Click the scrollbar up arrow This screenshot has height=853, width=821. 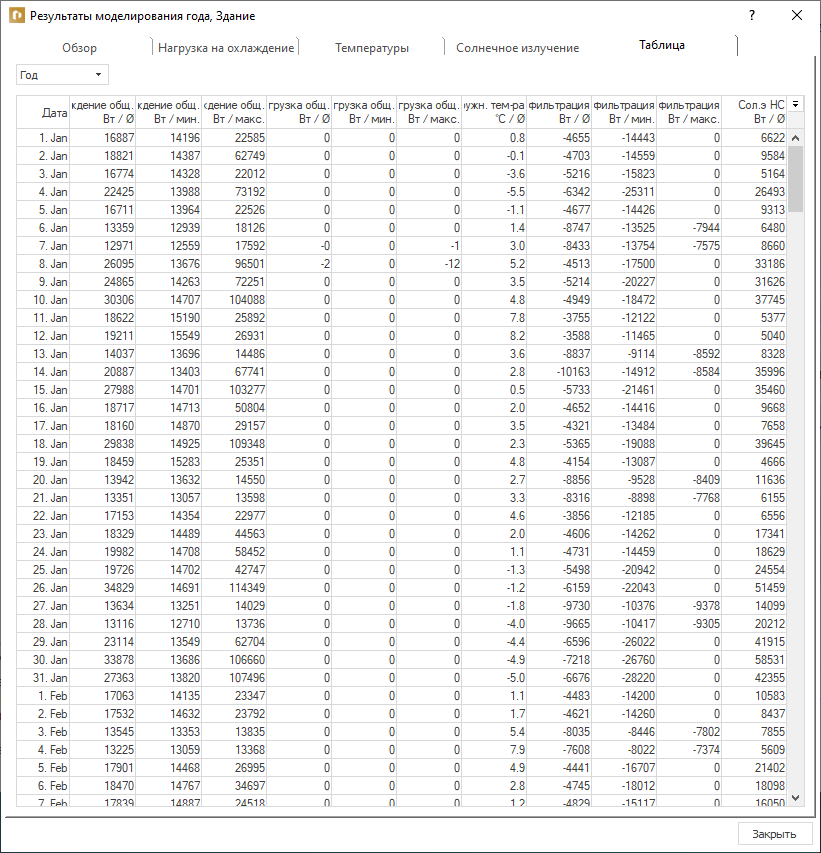(795, 138)
